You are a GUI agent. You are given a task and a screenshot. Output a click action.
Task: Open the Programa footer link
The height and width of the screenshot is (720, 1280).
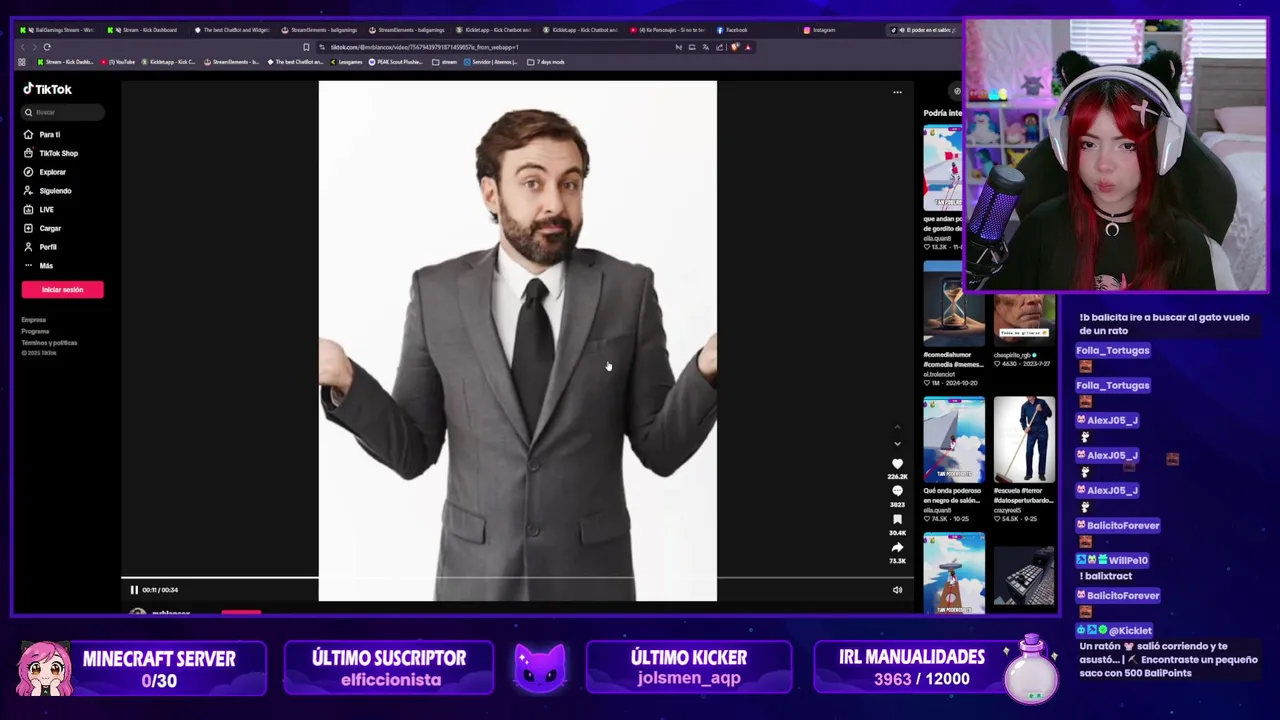click(x=35, y=331)
